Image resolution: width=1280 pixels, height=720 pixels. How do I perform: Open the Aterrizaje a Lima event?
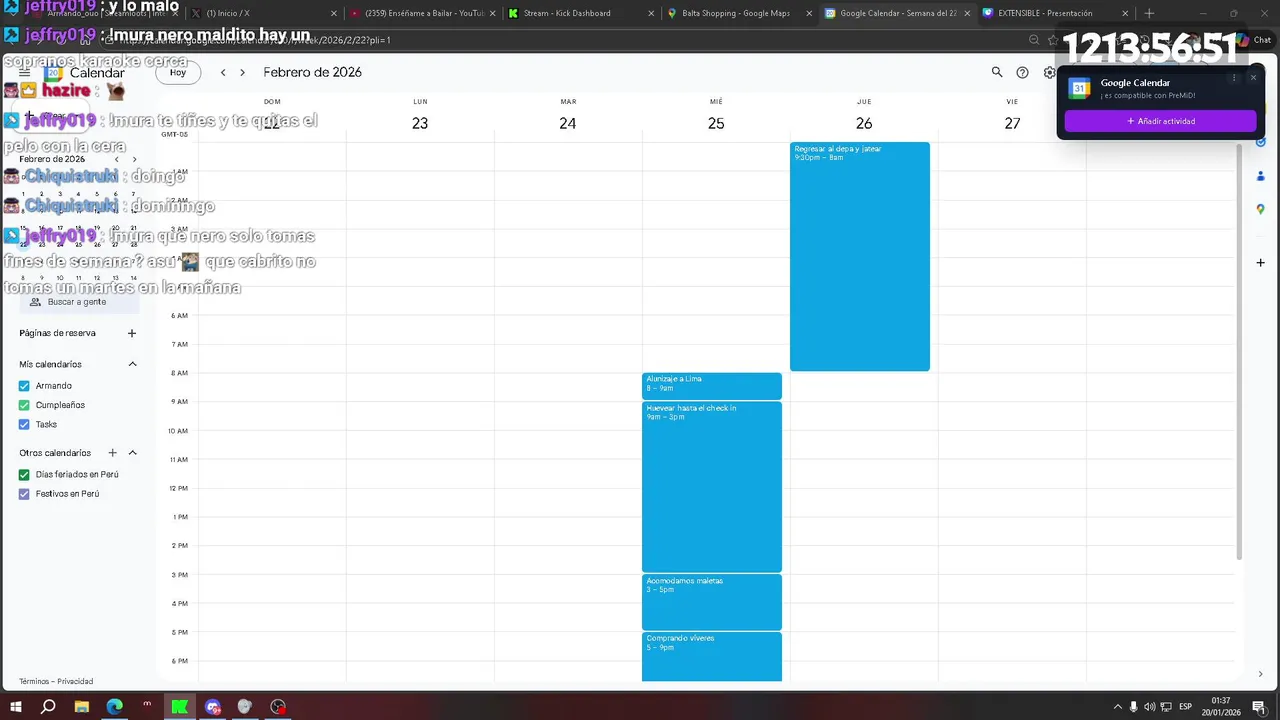click(712, 386)
